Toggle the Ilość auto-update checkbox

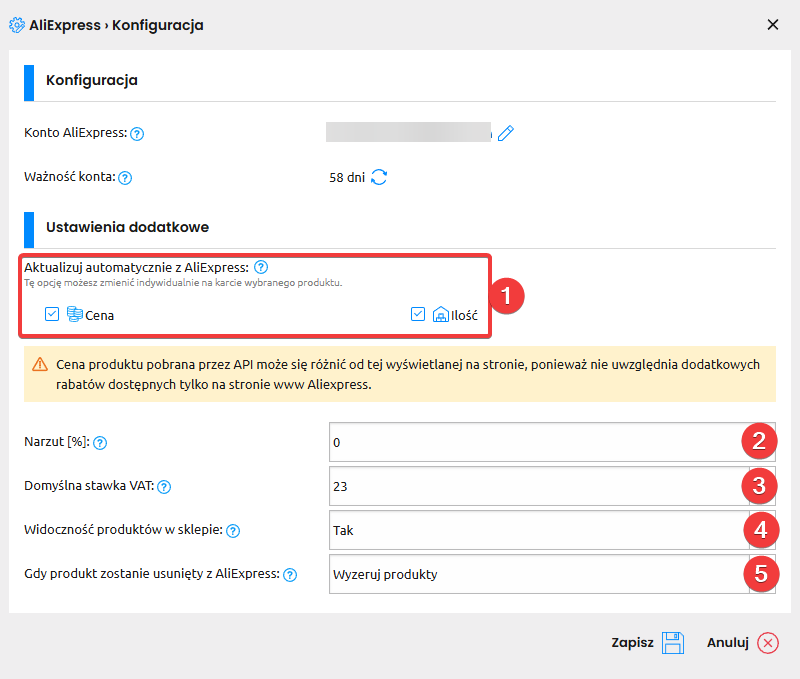[419, 315]
